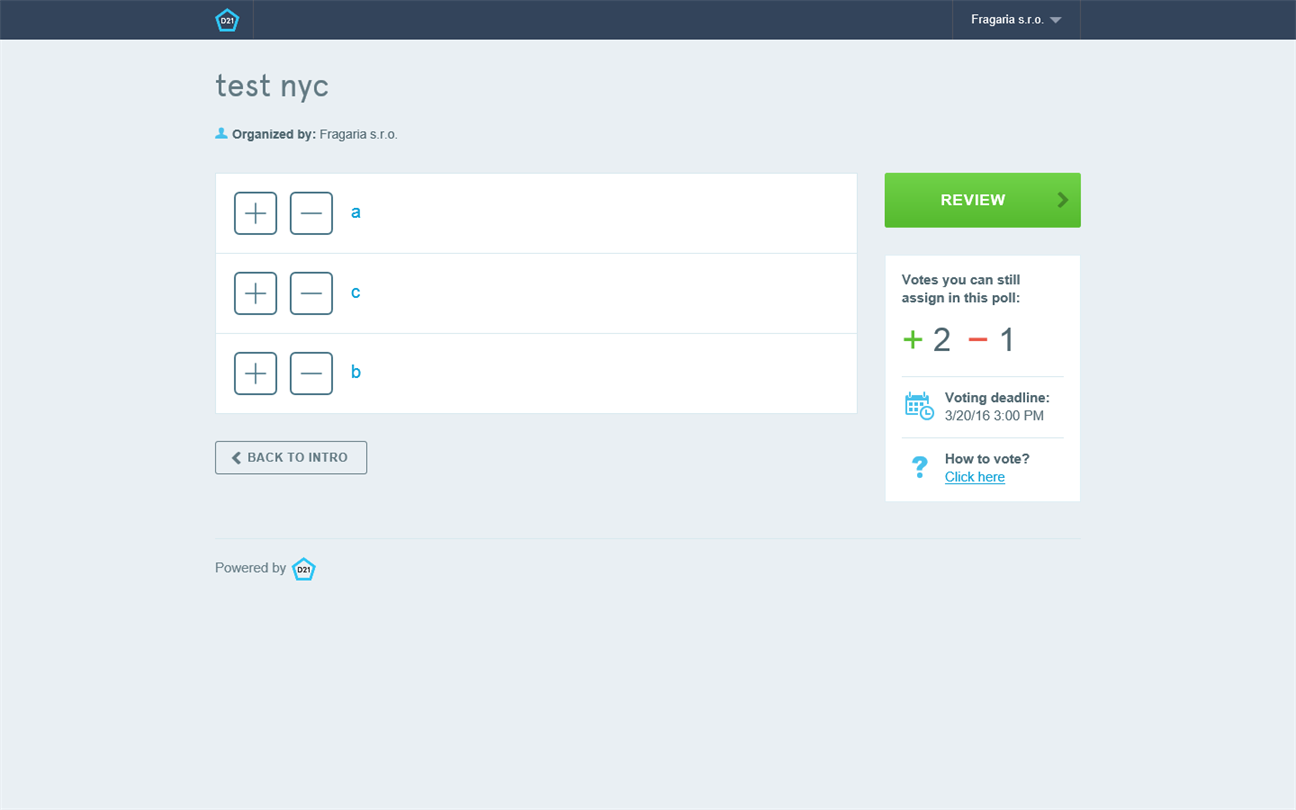Click the question mark help icon
This screenshot has width=1296, height=810.
coord(919,467)
